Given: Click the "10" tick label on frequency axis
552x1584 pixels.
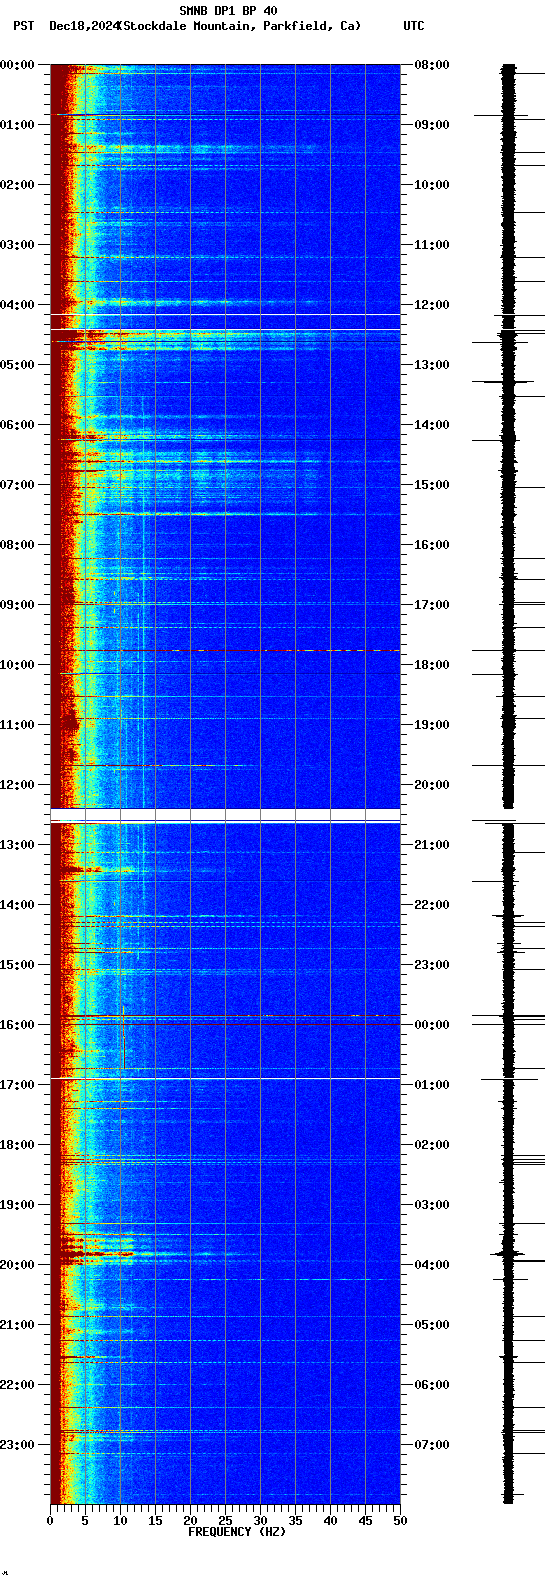Looking at the screenshot, I should (120, 1521).
